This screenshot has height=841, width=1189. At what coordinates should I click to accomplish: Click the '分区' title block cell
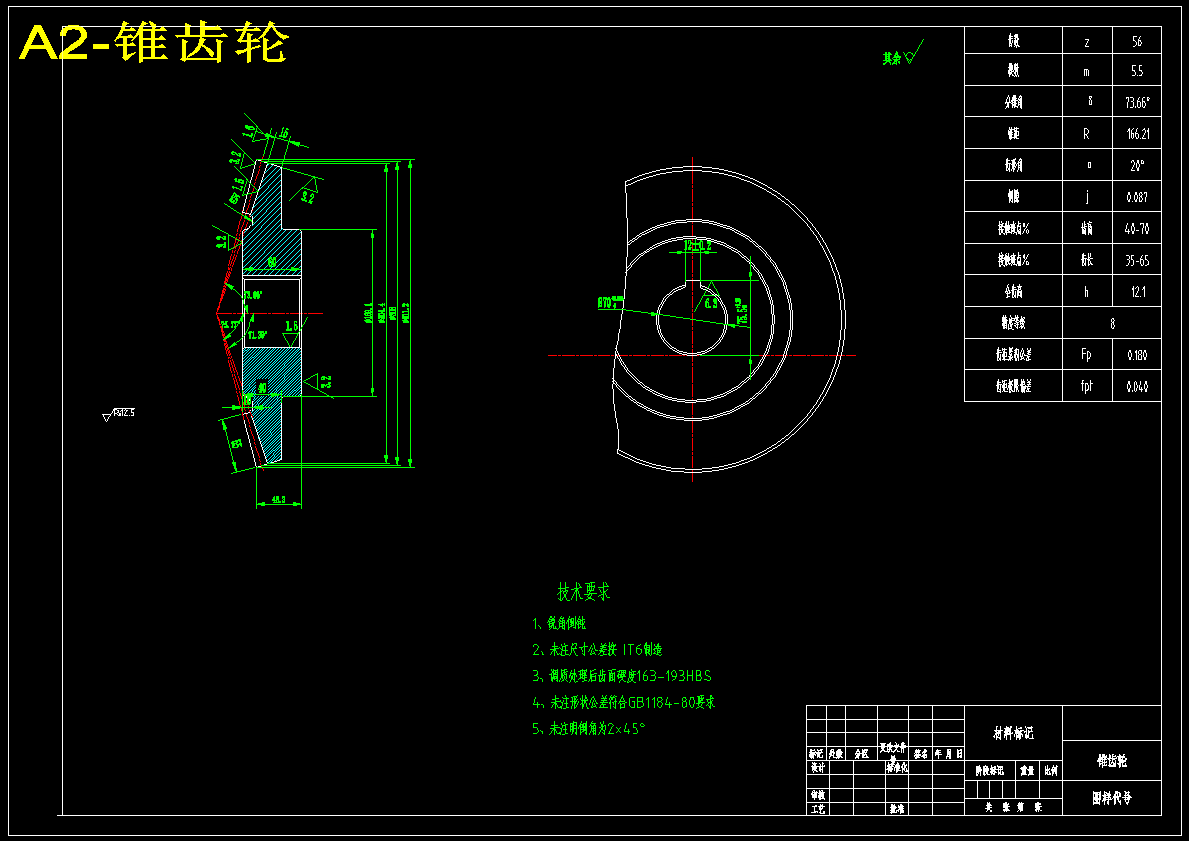pos(861,754)
